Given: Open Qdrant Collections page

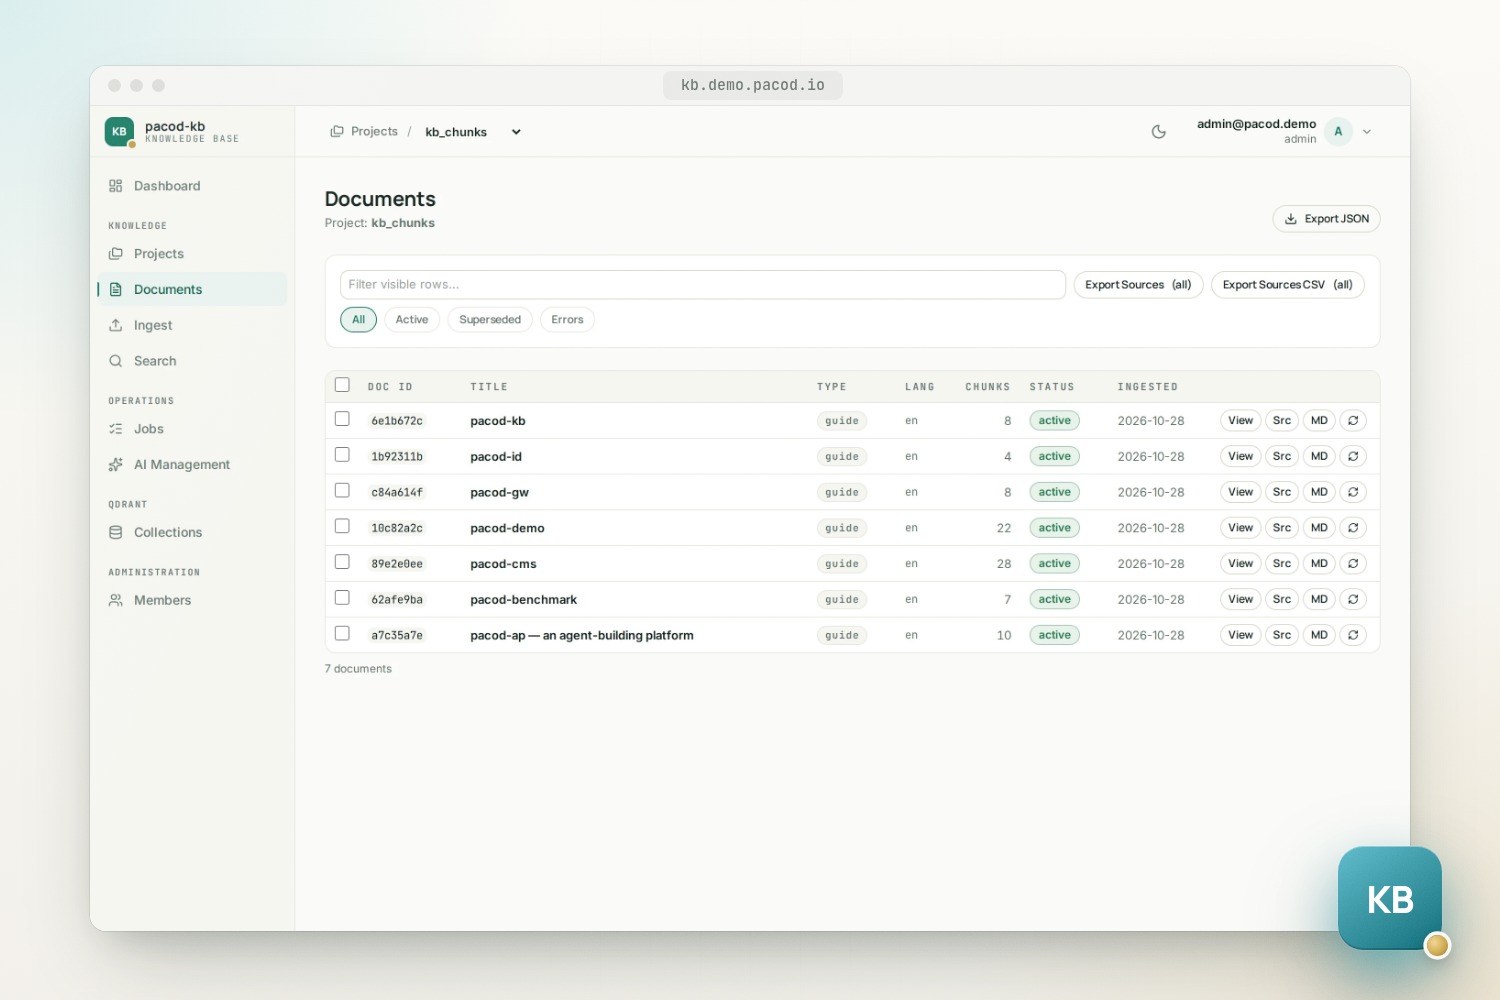Looking at the screenshot, I should pos(192,533).
